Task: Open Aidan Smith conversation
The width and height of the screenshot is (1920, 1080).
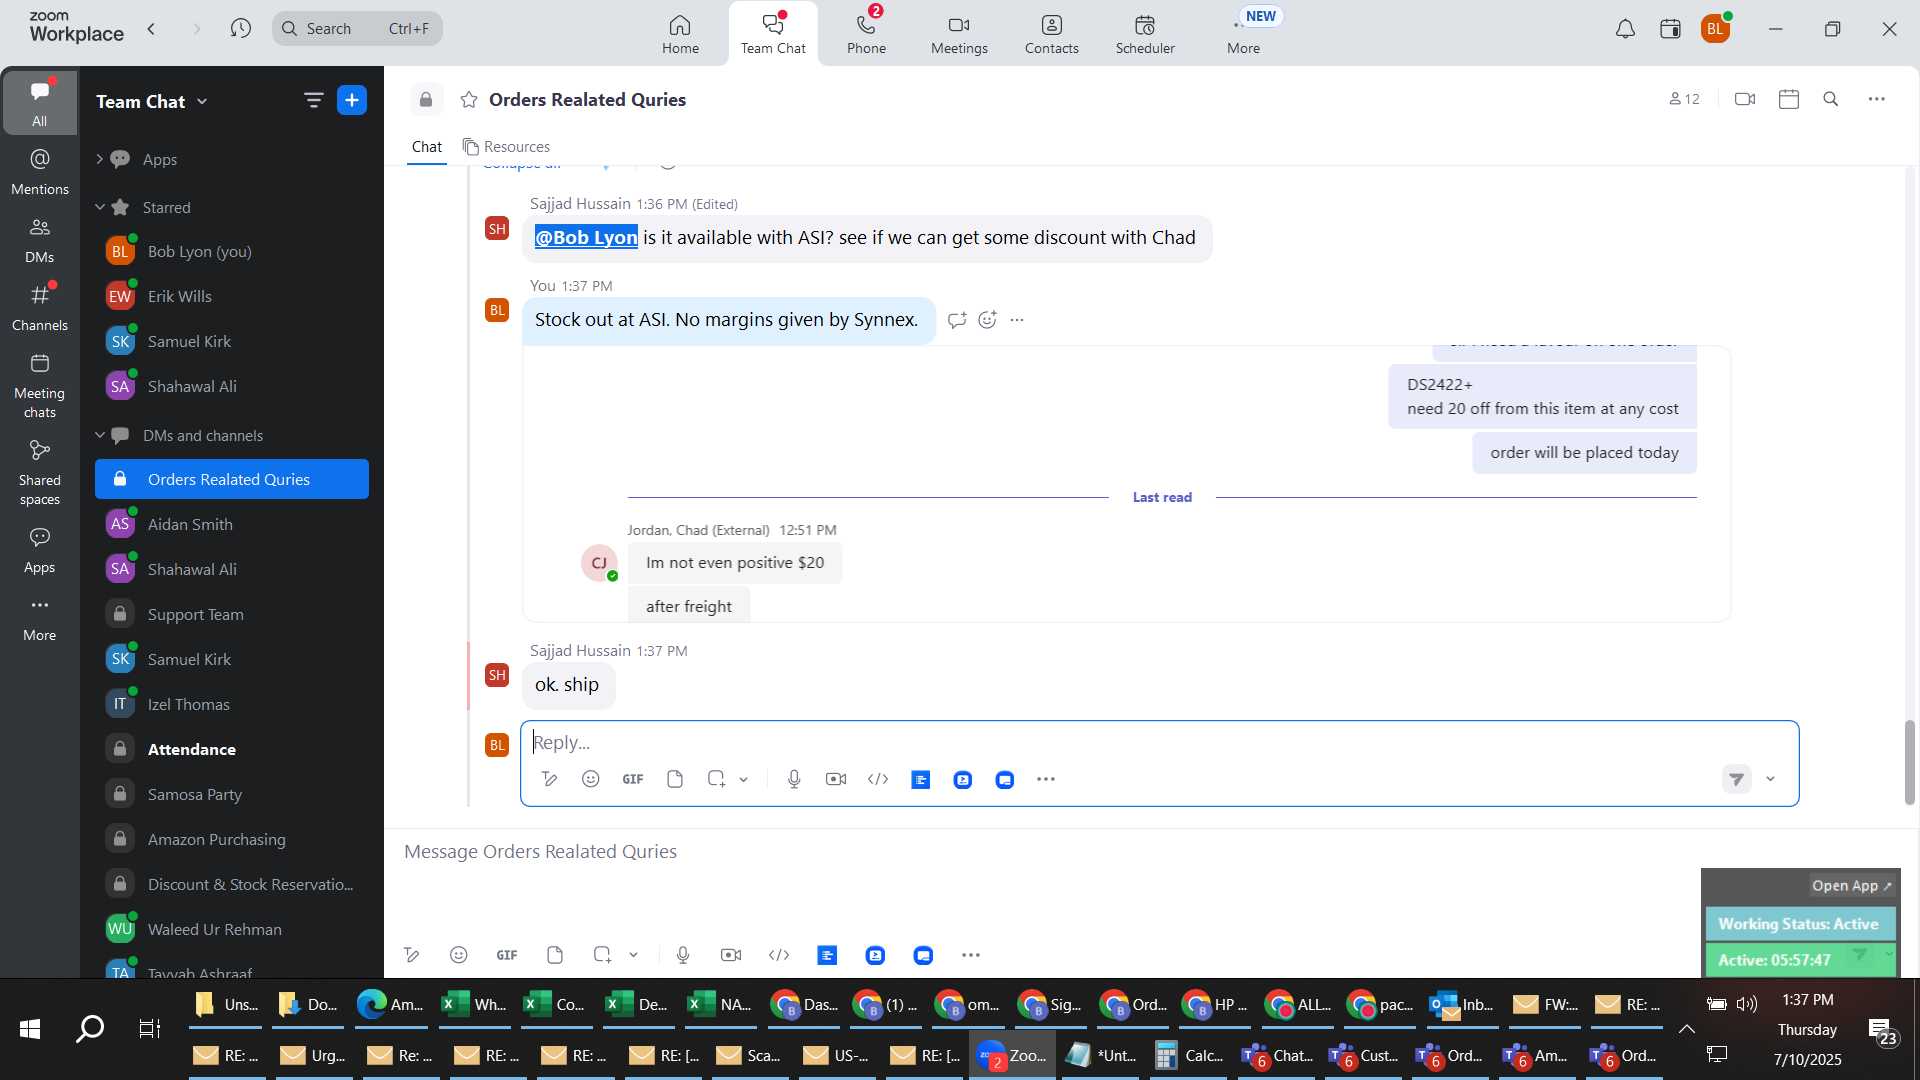Action: (x=232, y=524)
